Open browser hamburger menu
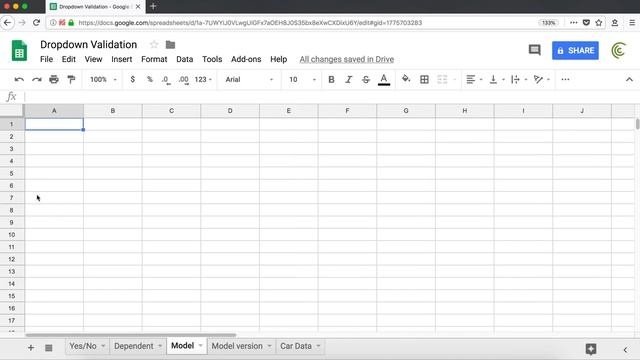 [632, 23]
